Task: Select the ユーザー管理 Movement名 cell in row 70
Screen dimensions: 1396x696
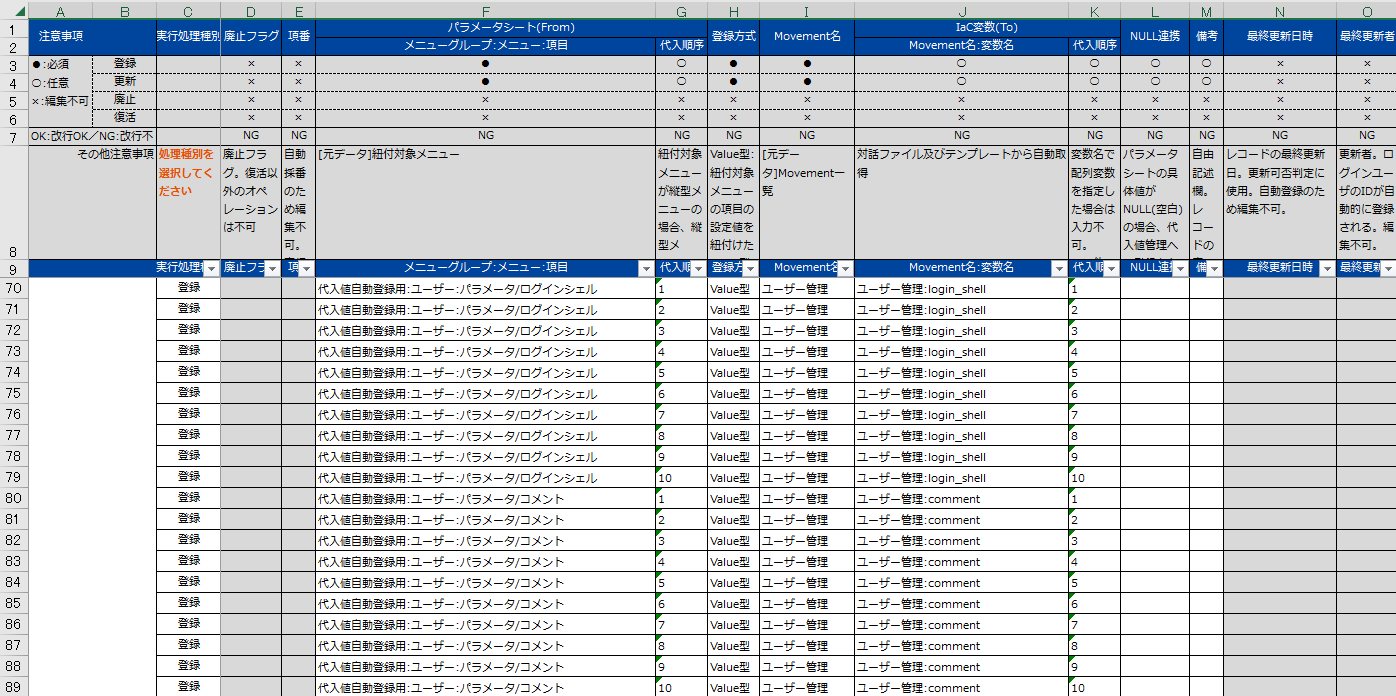Action: 805,288
